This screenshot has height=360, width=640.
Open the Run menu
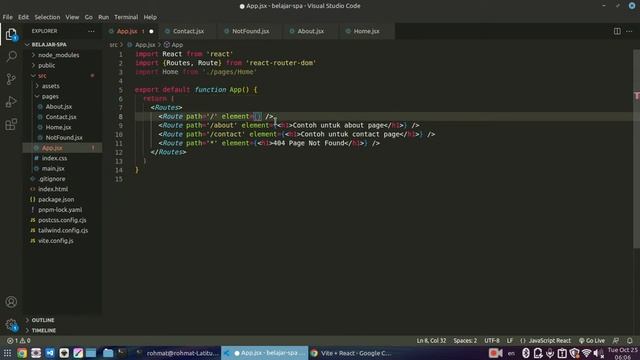tap(103, 17)
